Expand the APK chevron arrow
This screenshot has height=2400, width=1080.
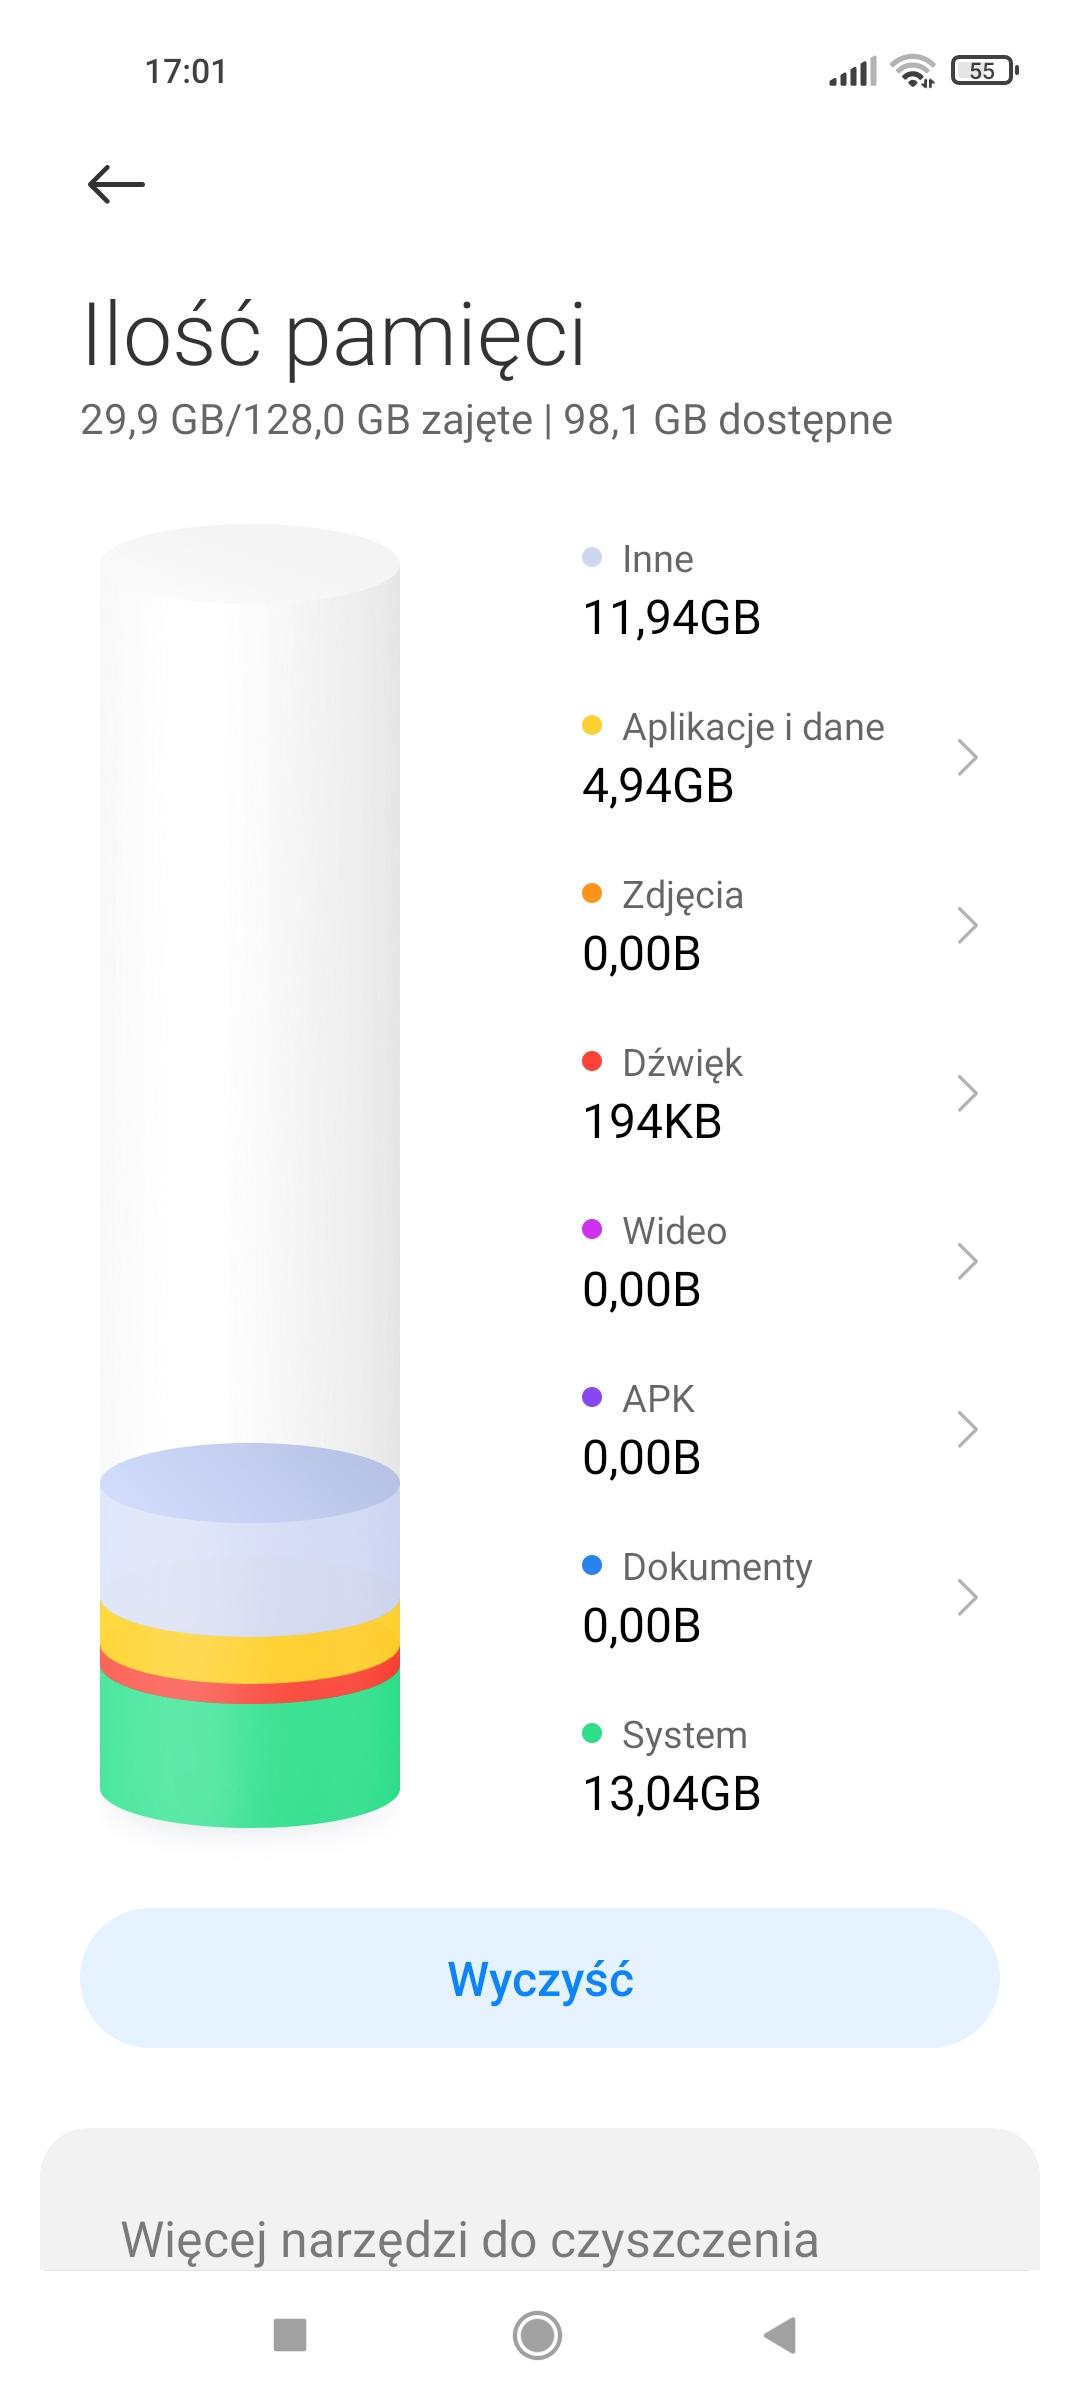(x=966, y=1429)
